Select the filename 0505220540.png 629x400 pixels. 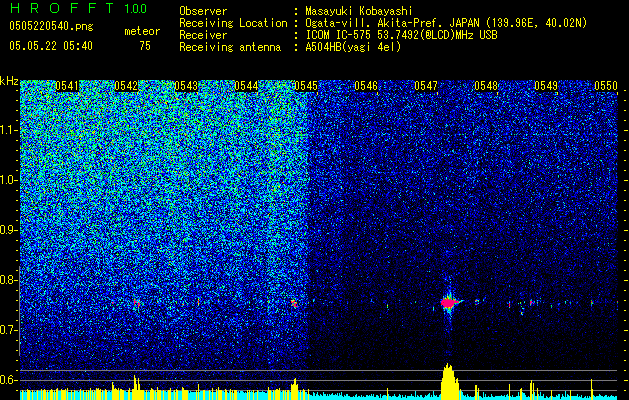51,27
